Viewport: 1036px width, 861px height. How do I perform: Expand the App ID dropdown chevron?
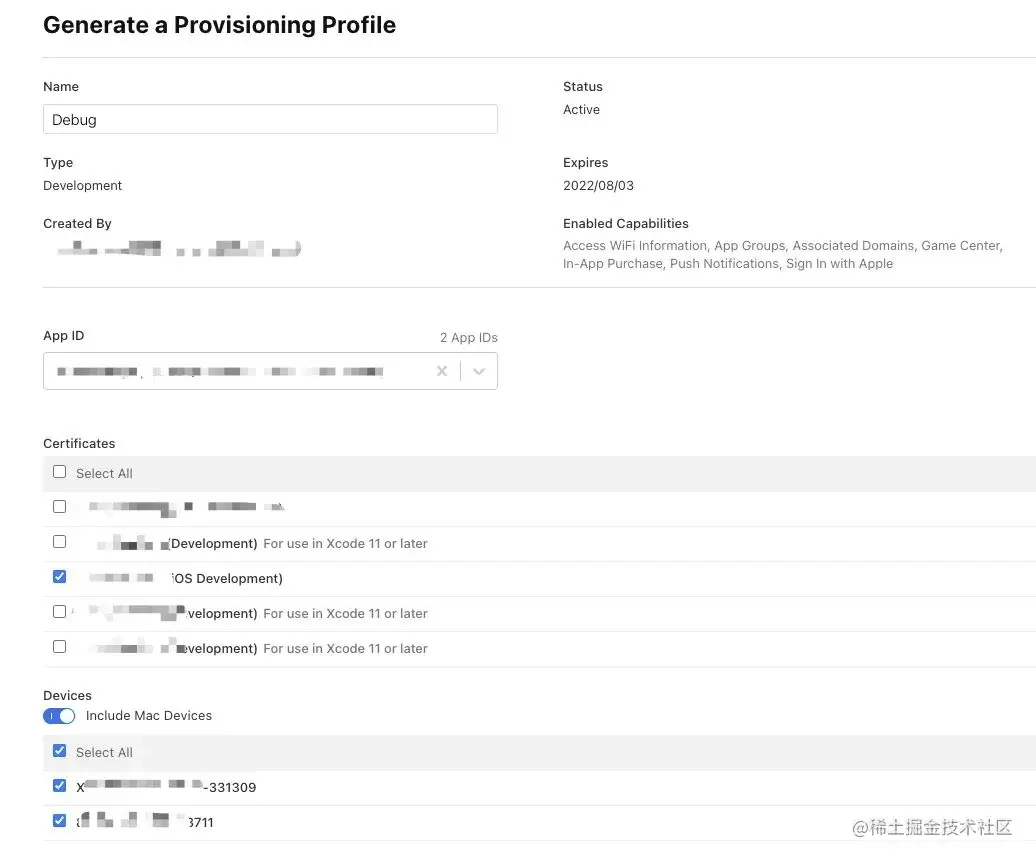pos(479,371)
